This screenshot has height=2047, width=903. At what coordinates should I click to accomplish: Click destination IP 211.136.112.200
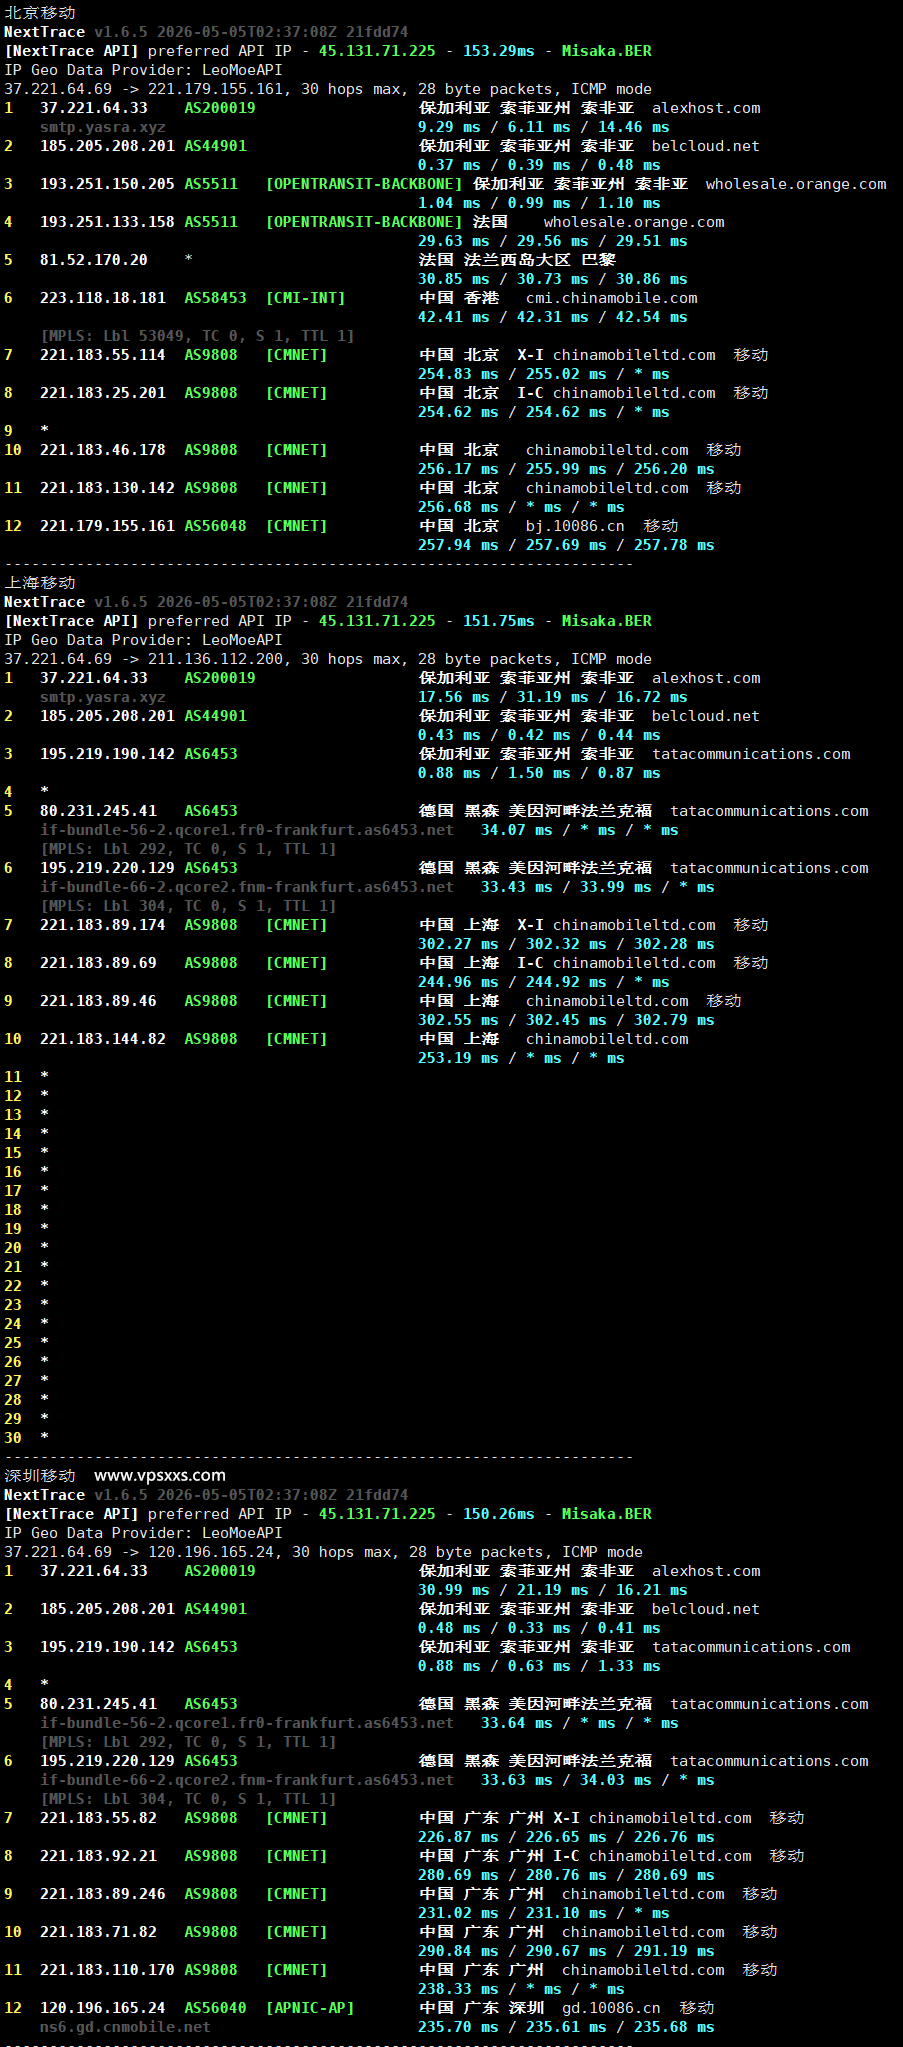point(215,659)
